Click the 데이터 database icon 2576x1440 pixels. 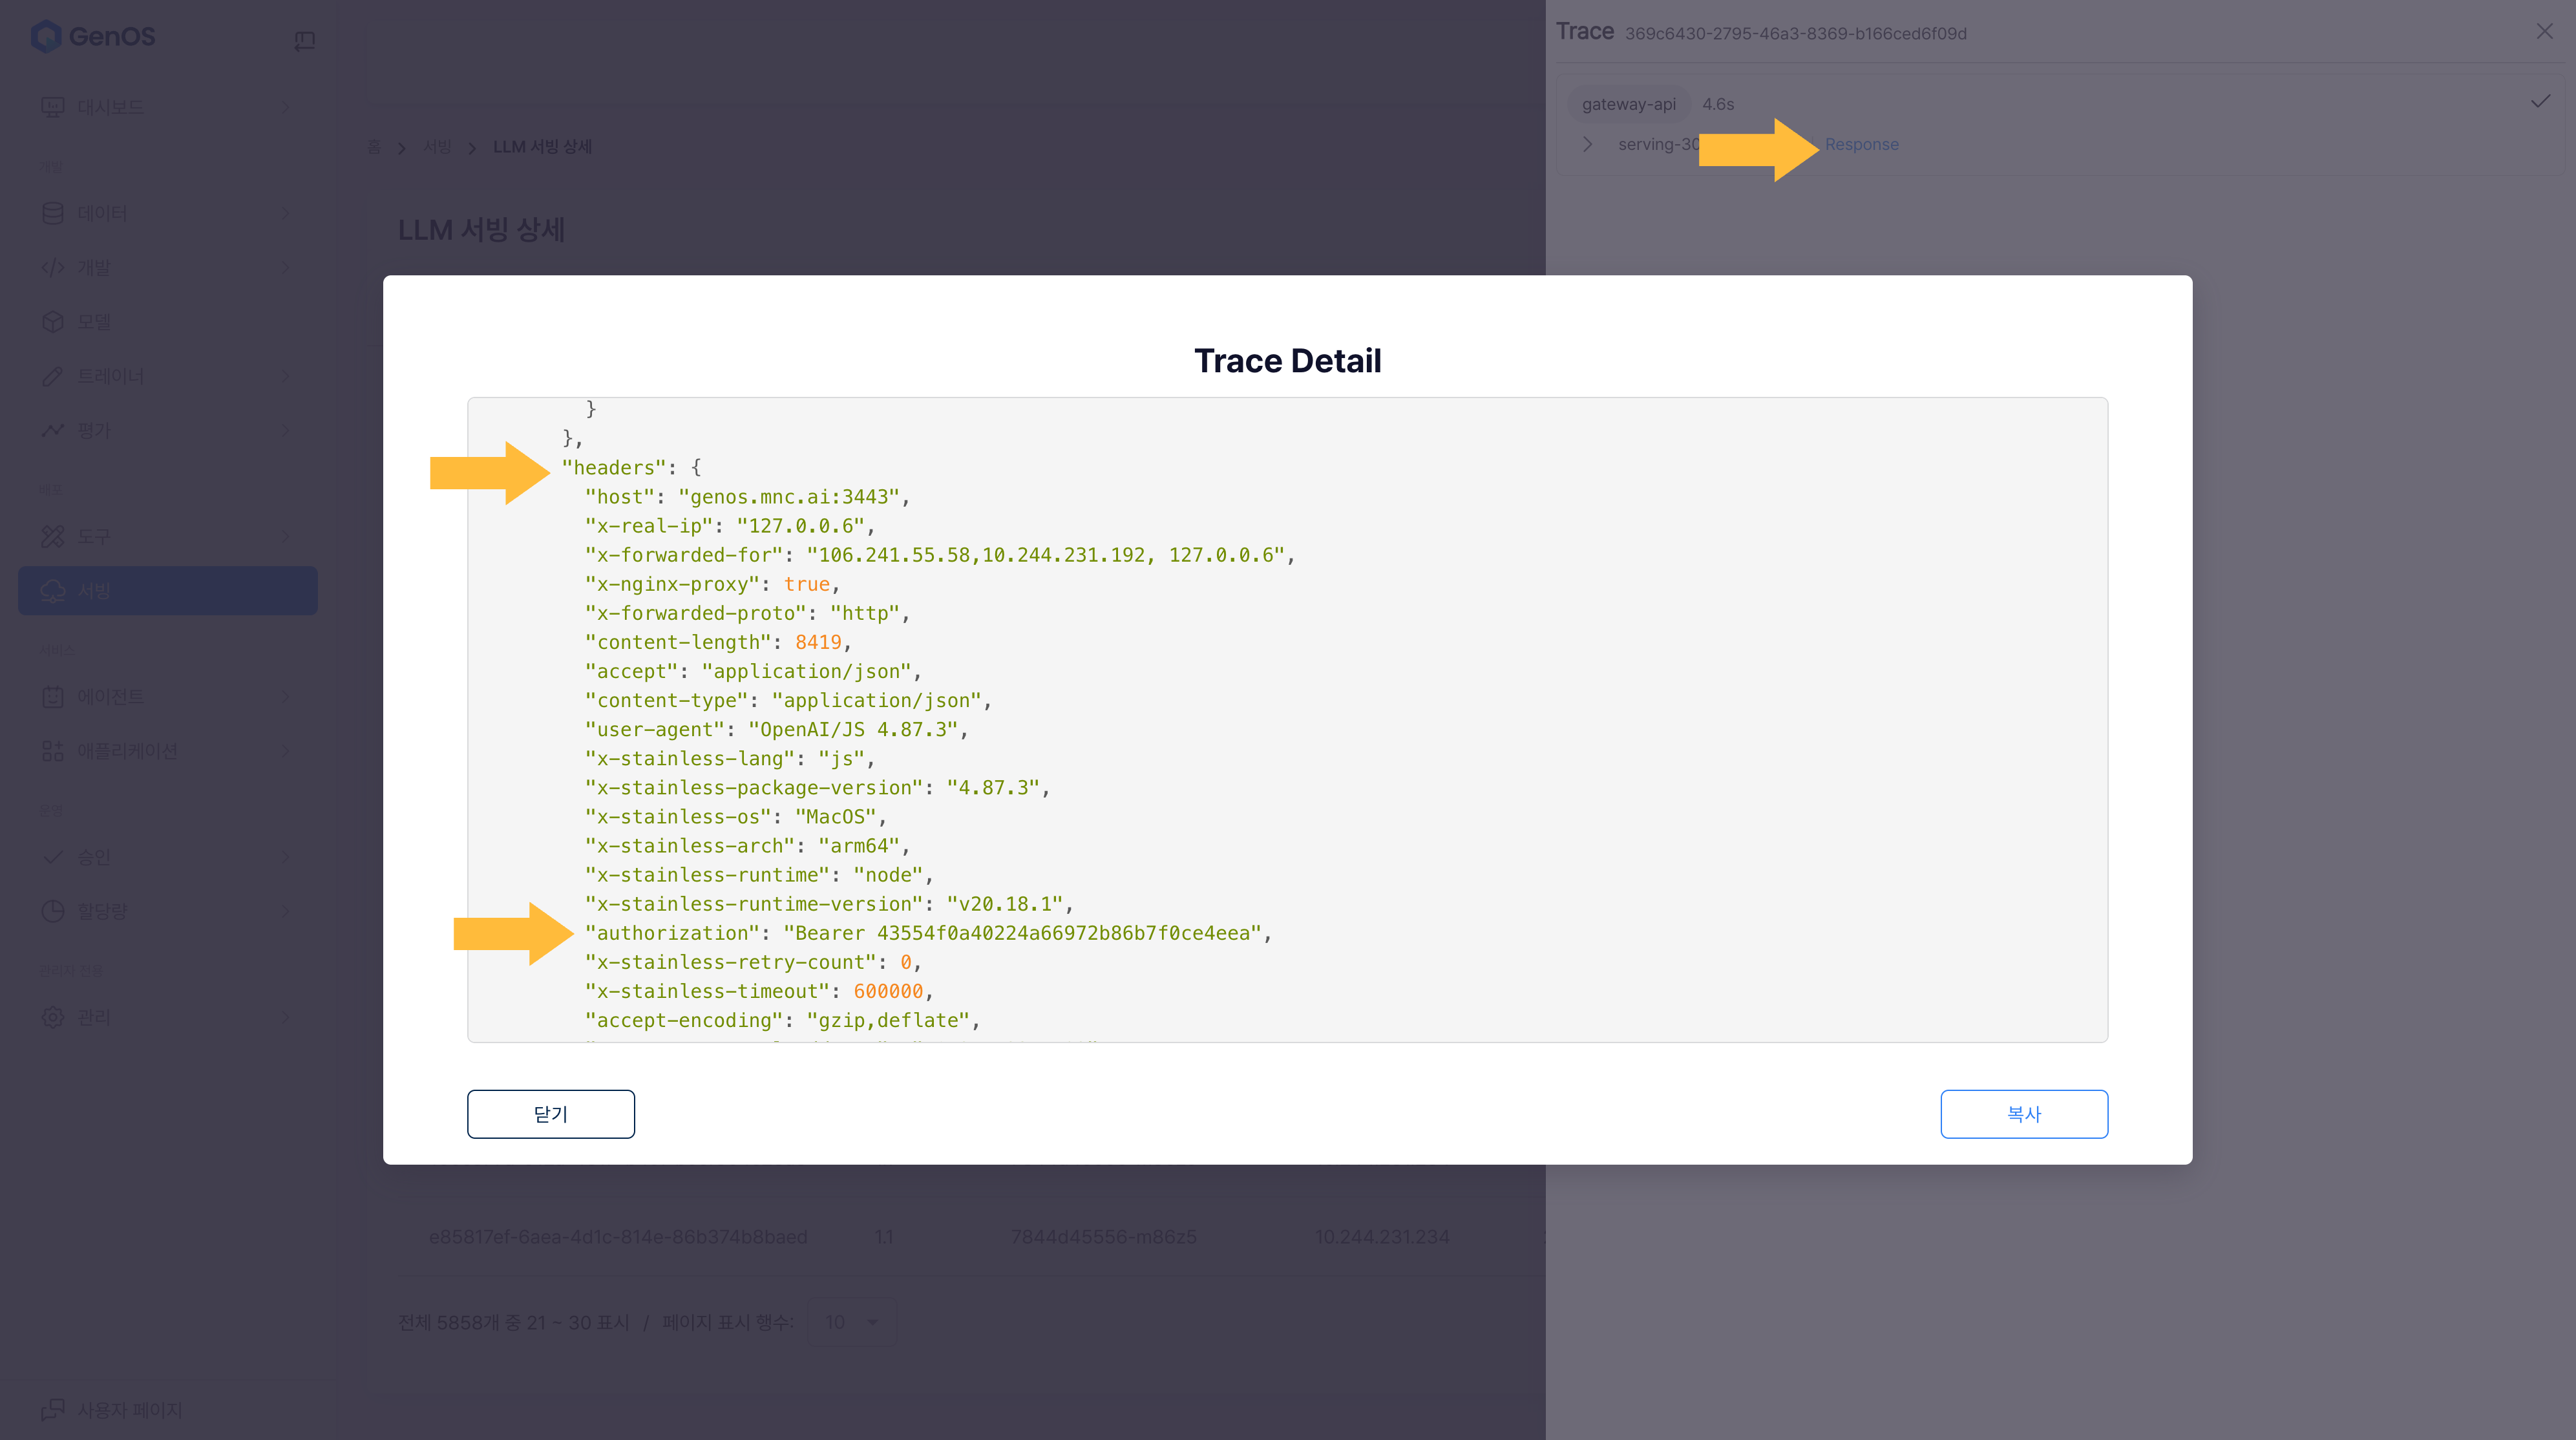pos(52,213)
